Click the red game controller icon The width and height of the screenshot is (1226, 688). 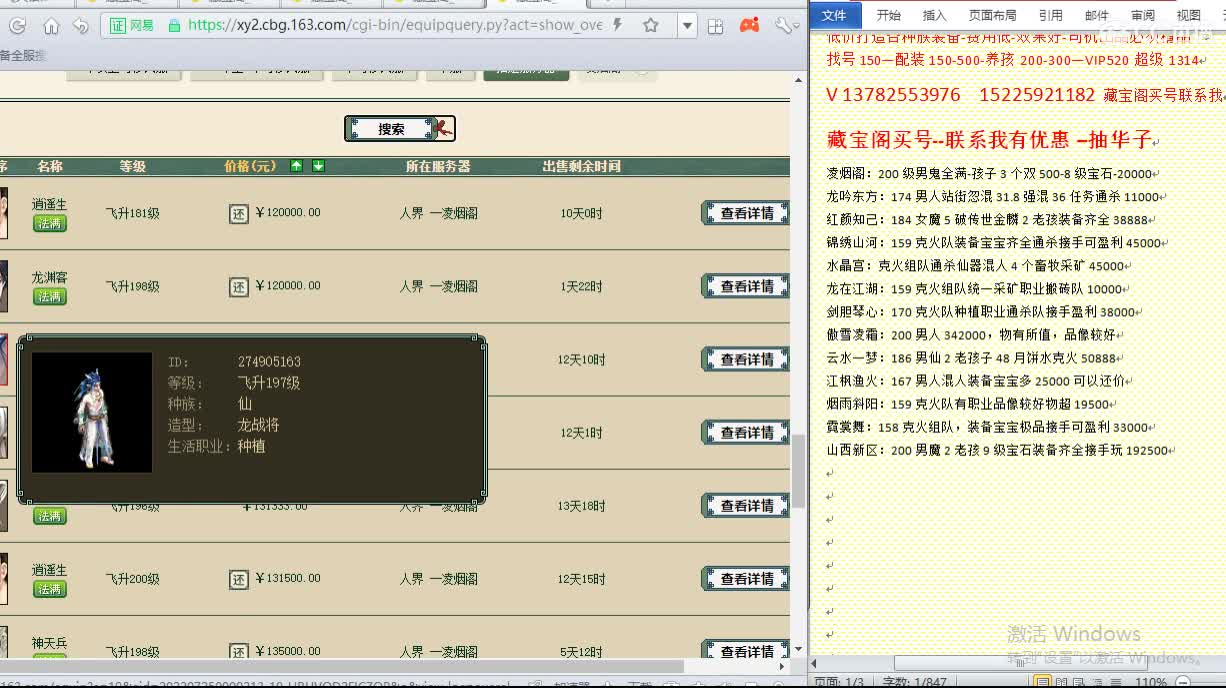pyautogui.click(x=748, y=25)
